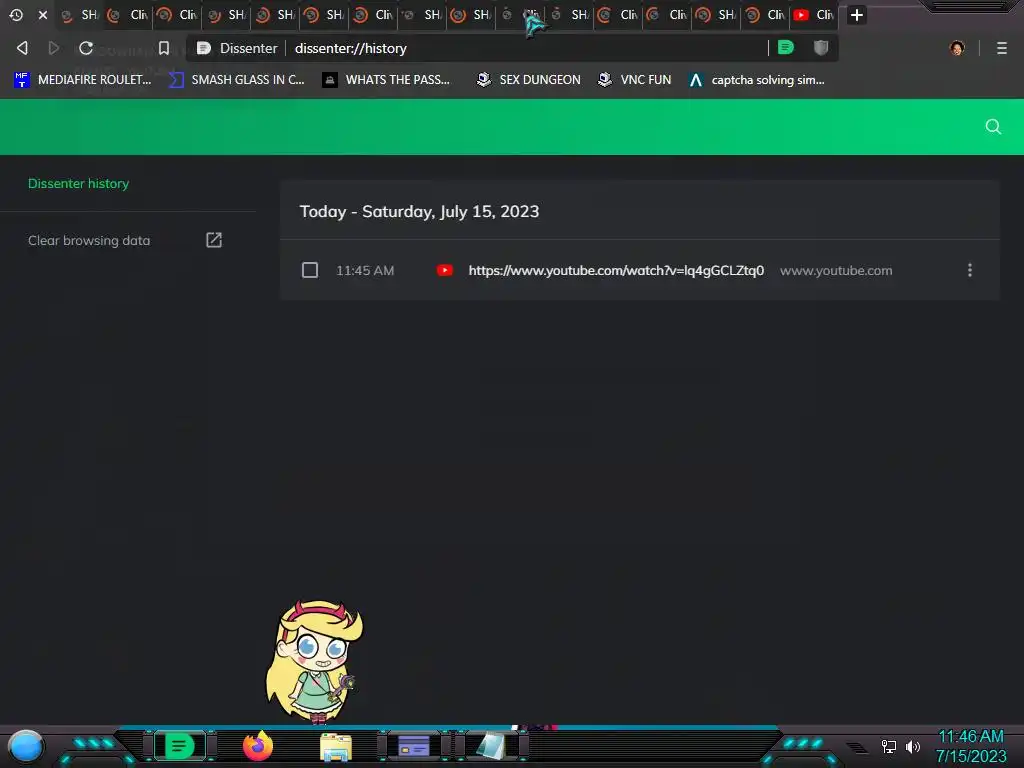This screenshot has height=768, width=1024.
Task: Open SEX DUNGEON bookmark
Action: (529, 80)
